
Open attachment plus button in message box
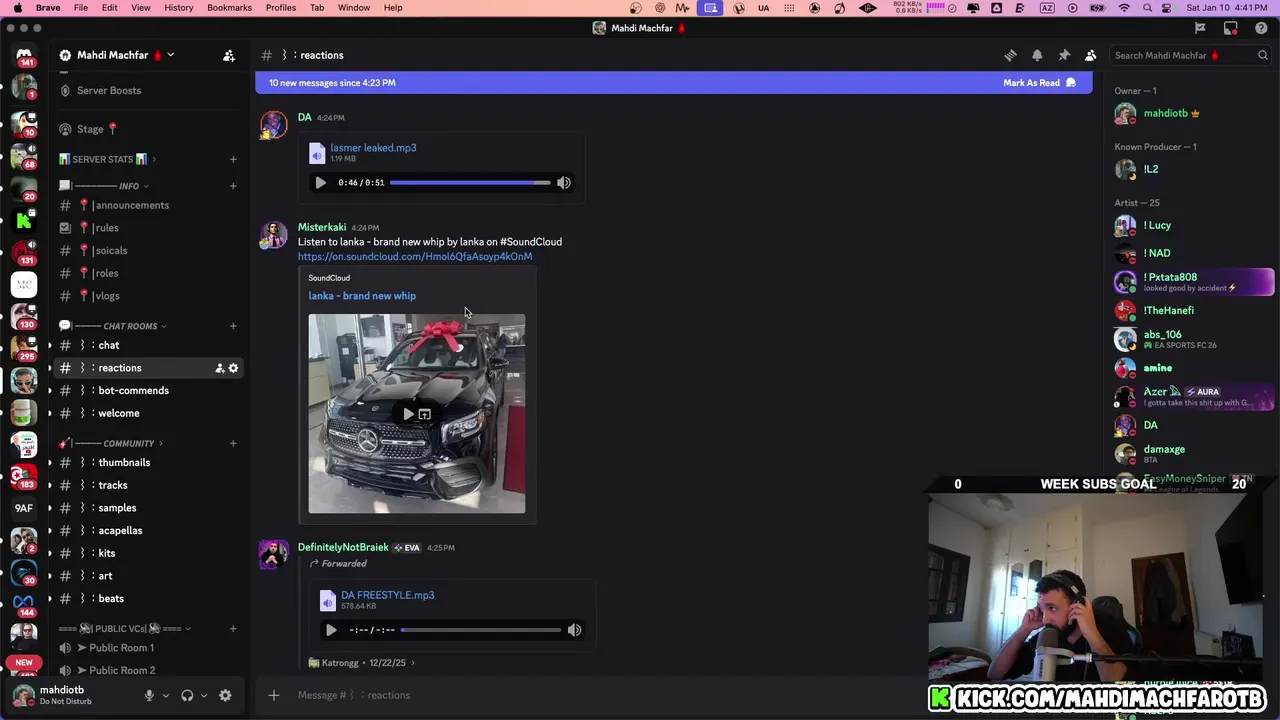274,695
